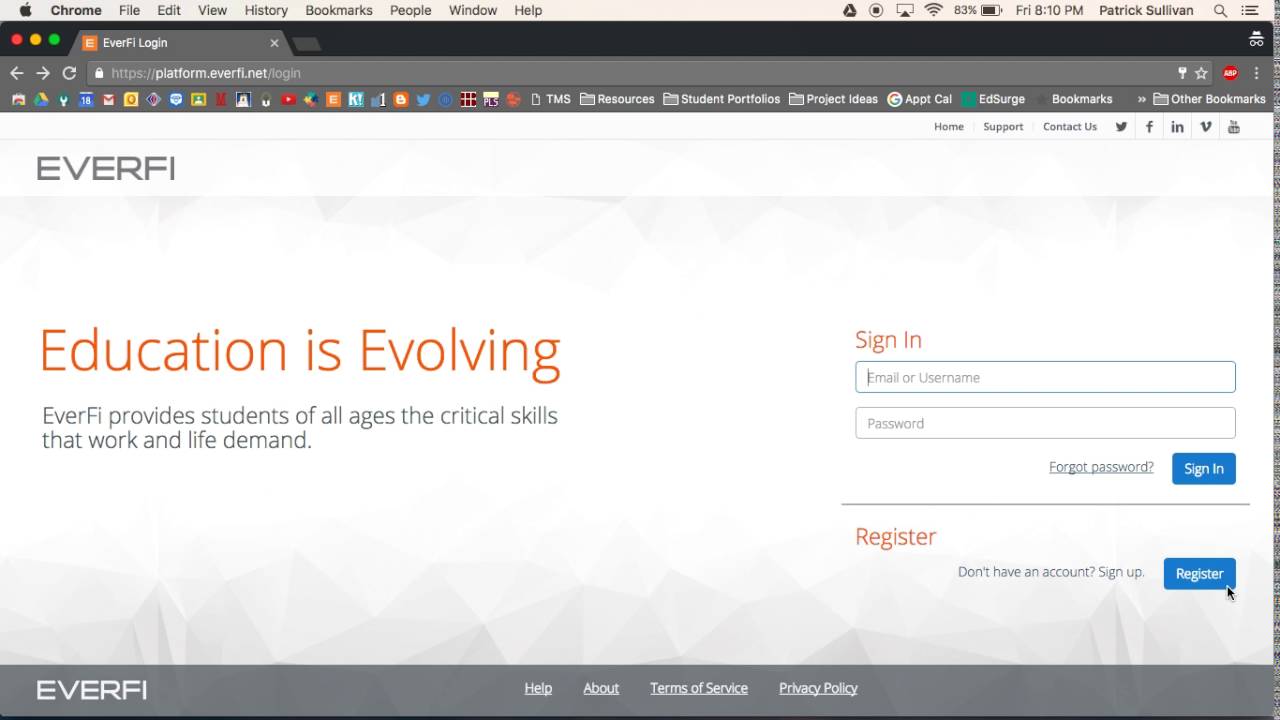Expand the Student Portfolios bookmarks folder

click(722, 99)
